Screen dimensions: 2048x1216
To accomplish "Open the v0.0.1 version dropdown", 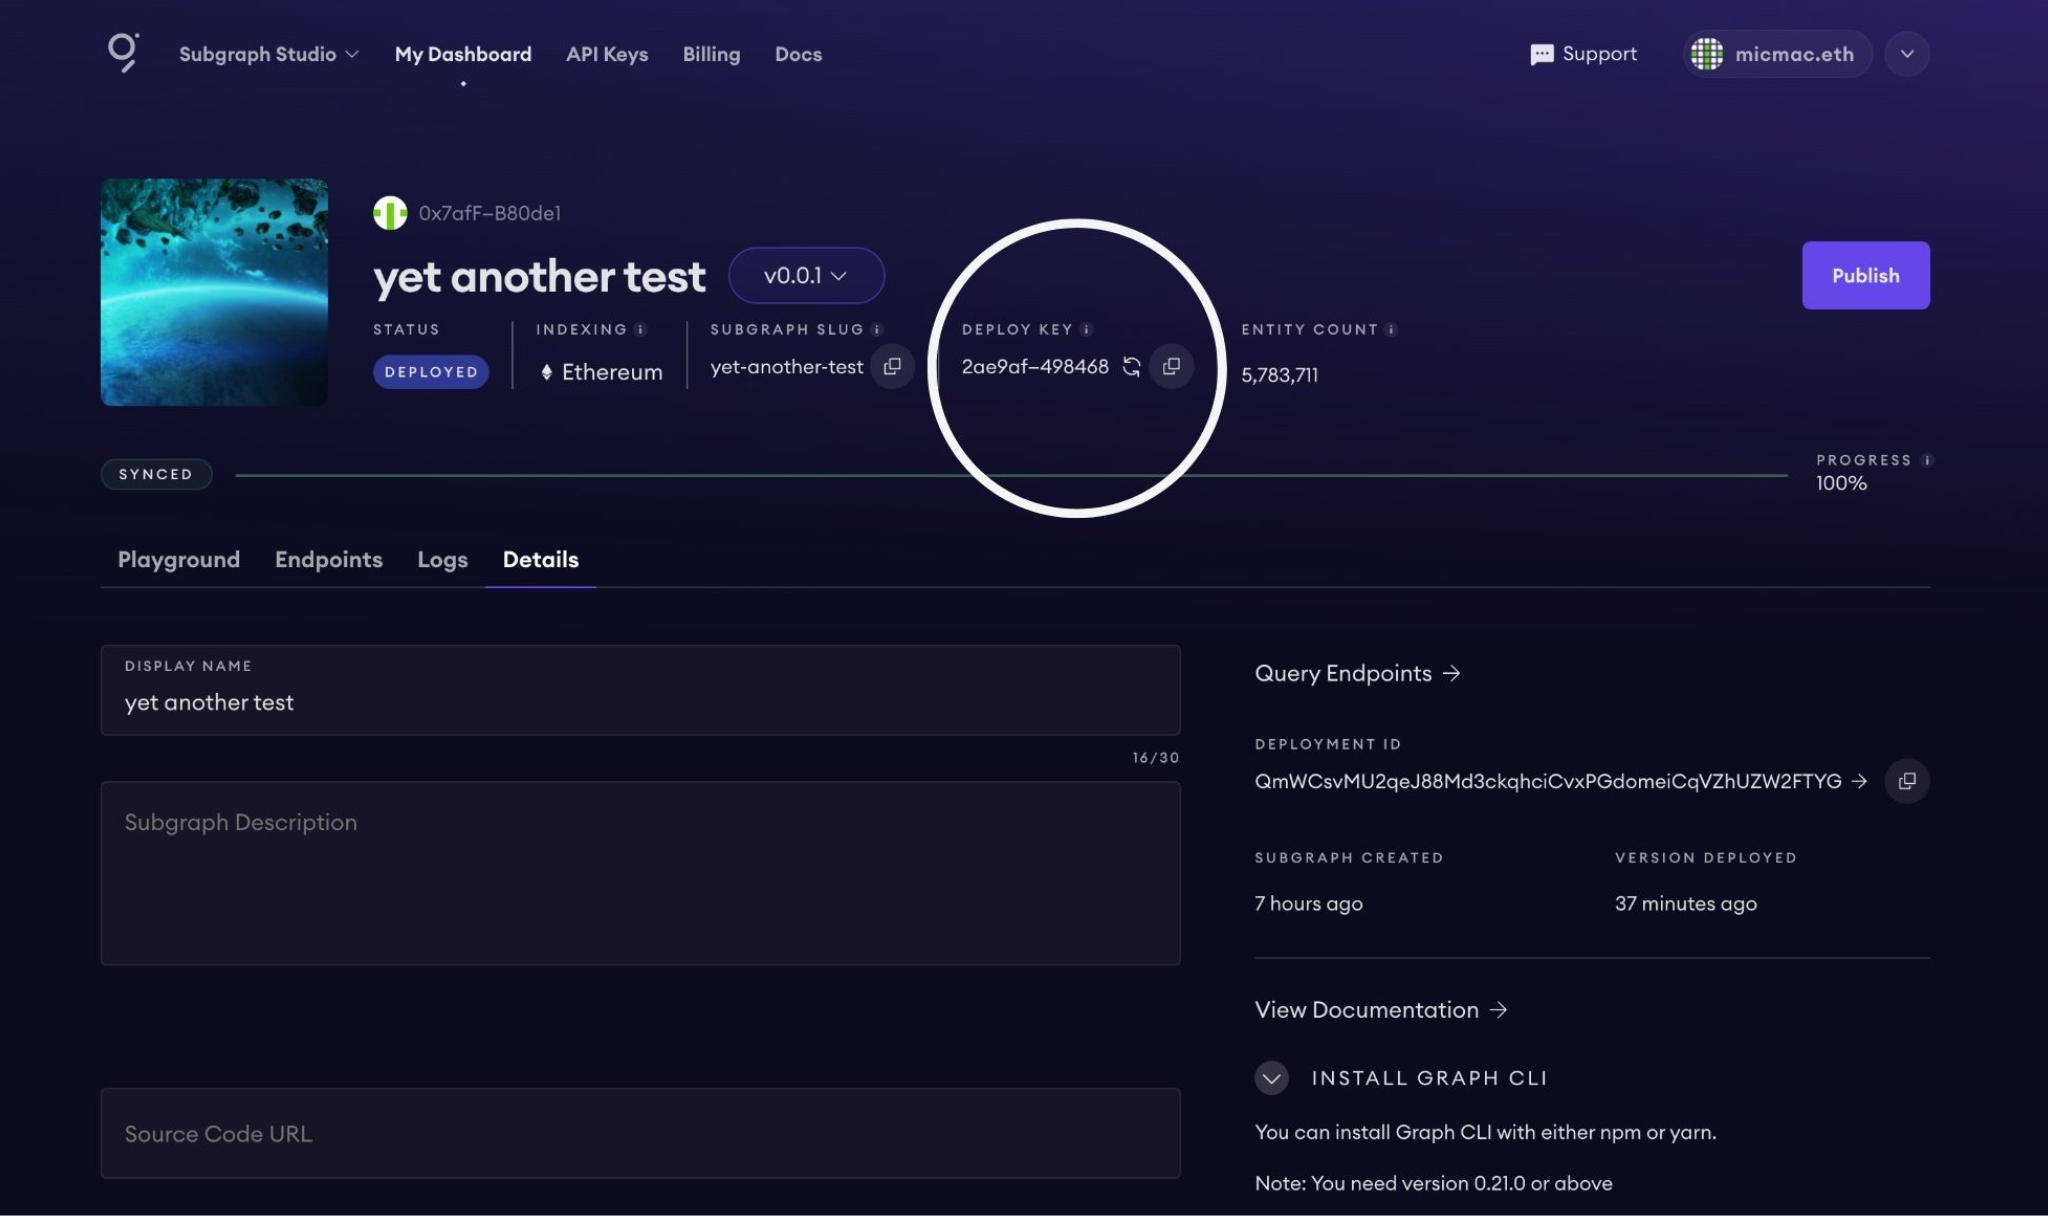I will pyautogui.click(x=805, y=275).
